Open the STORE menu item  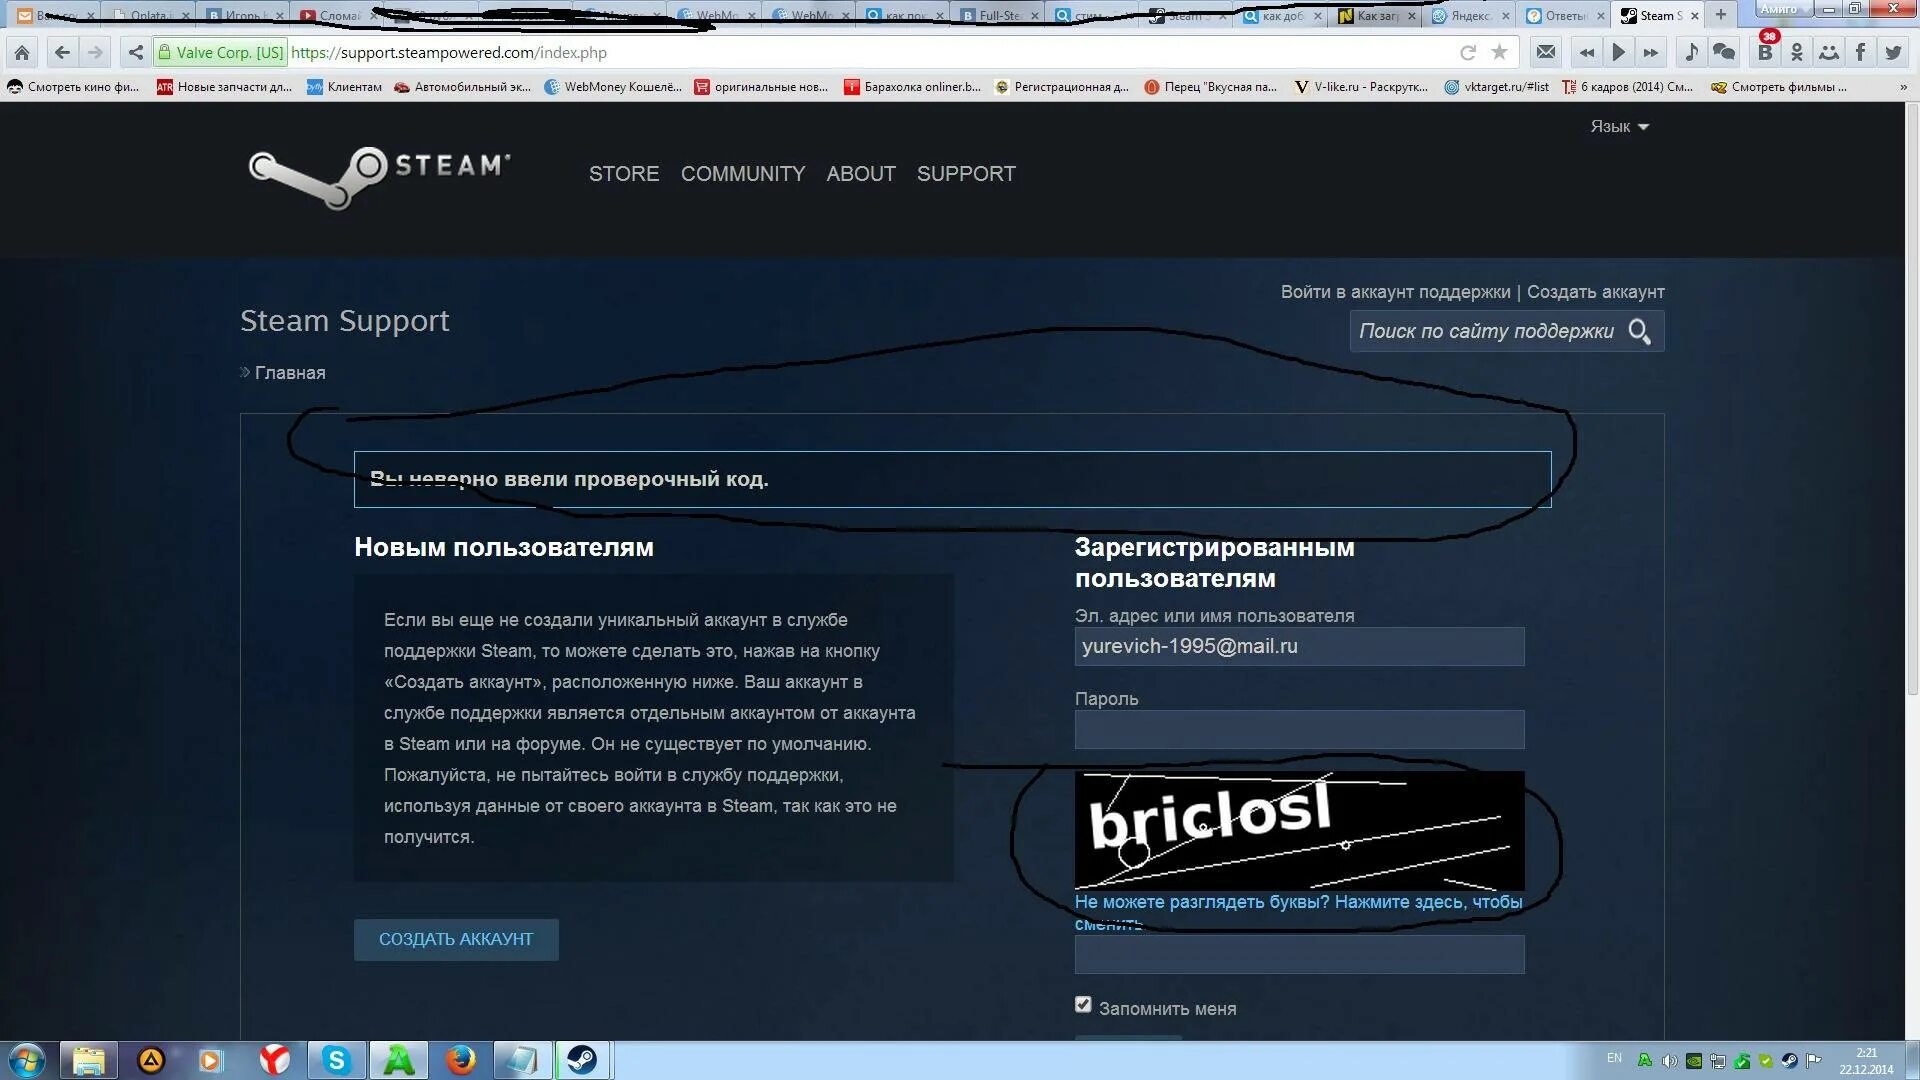click(x=623, y=174)
